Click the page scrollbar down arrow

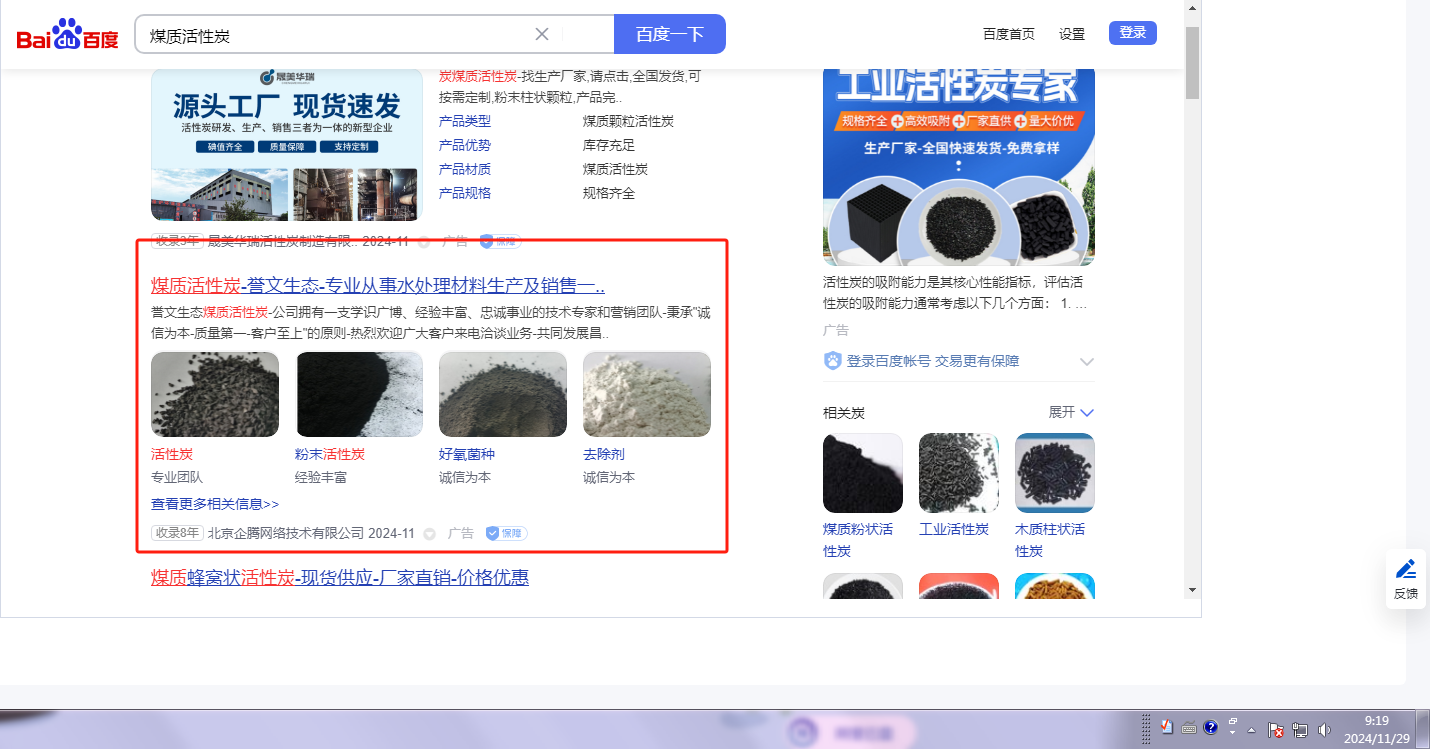(1192, 590)
